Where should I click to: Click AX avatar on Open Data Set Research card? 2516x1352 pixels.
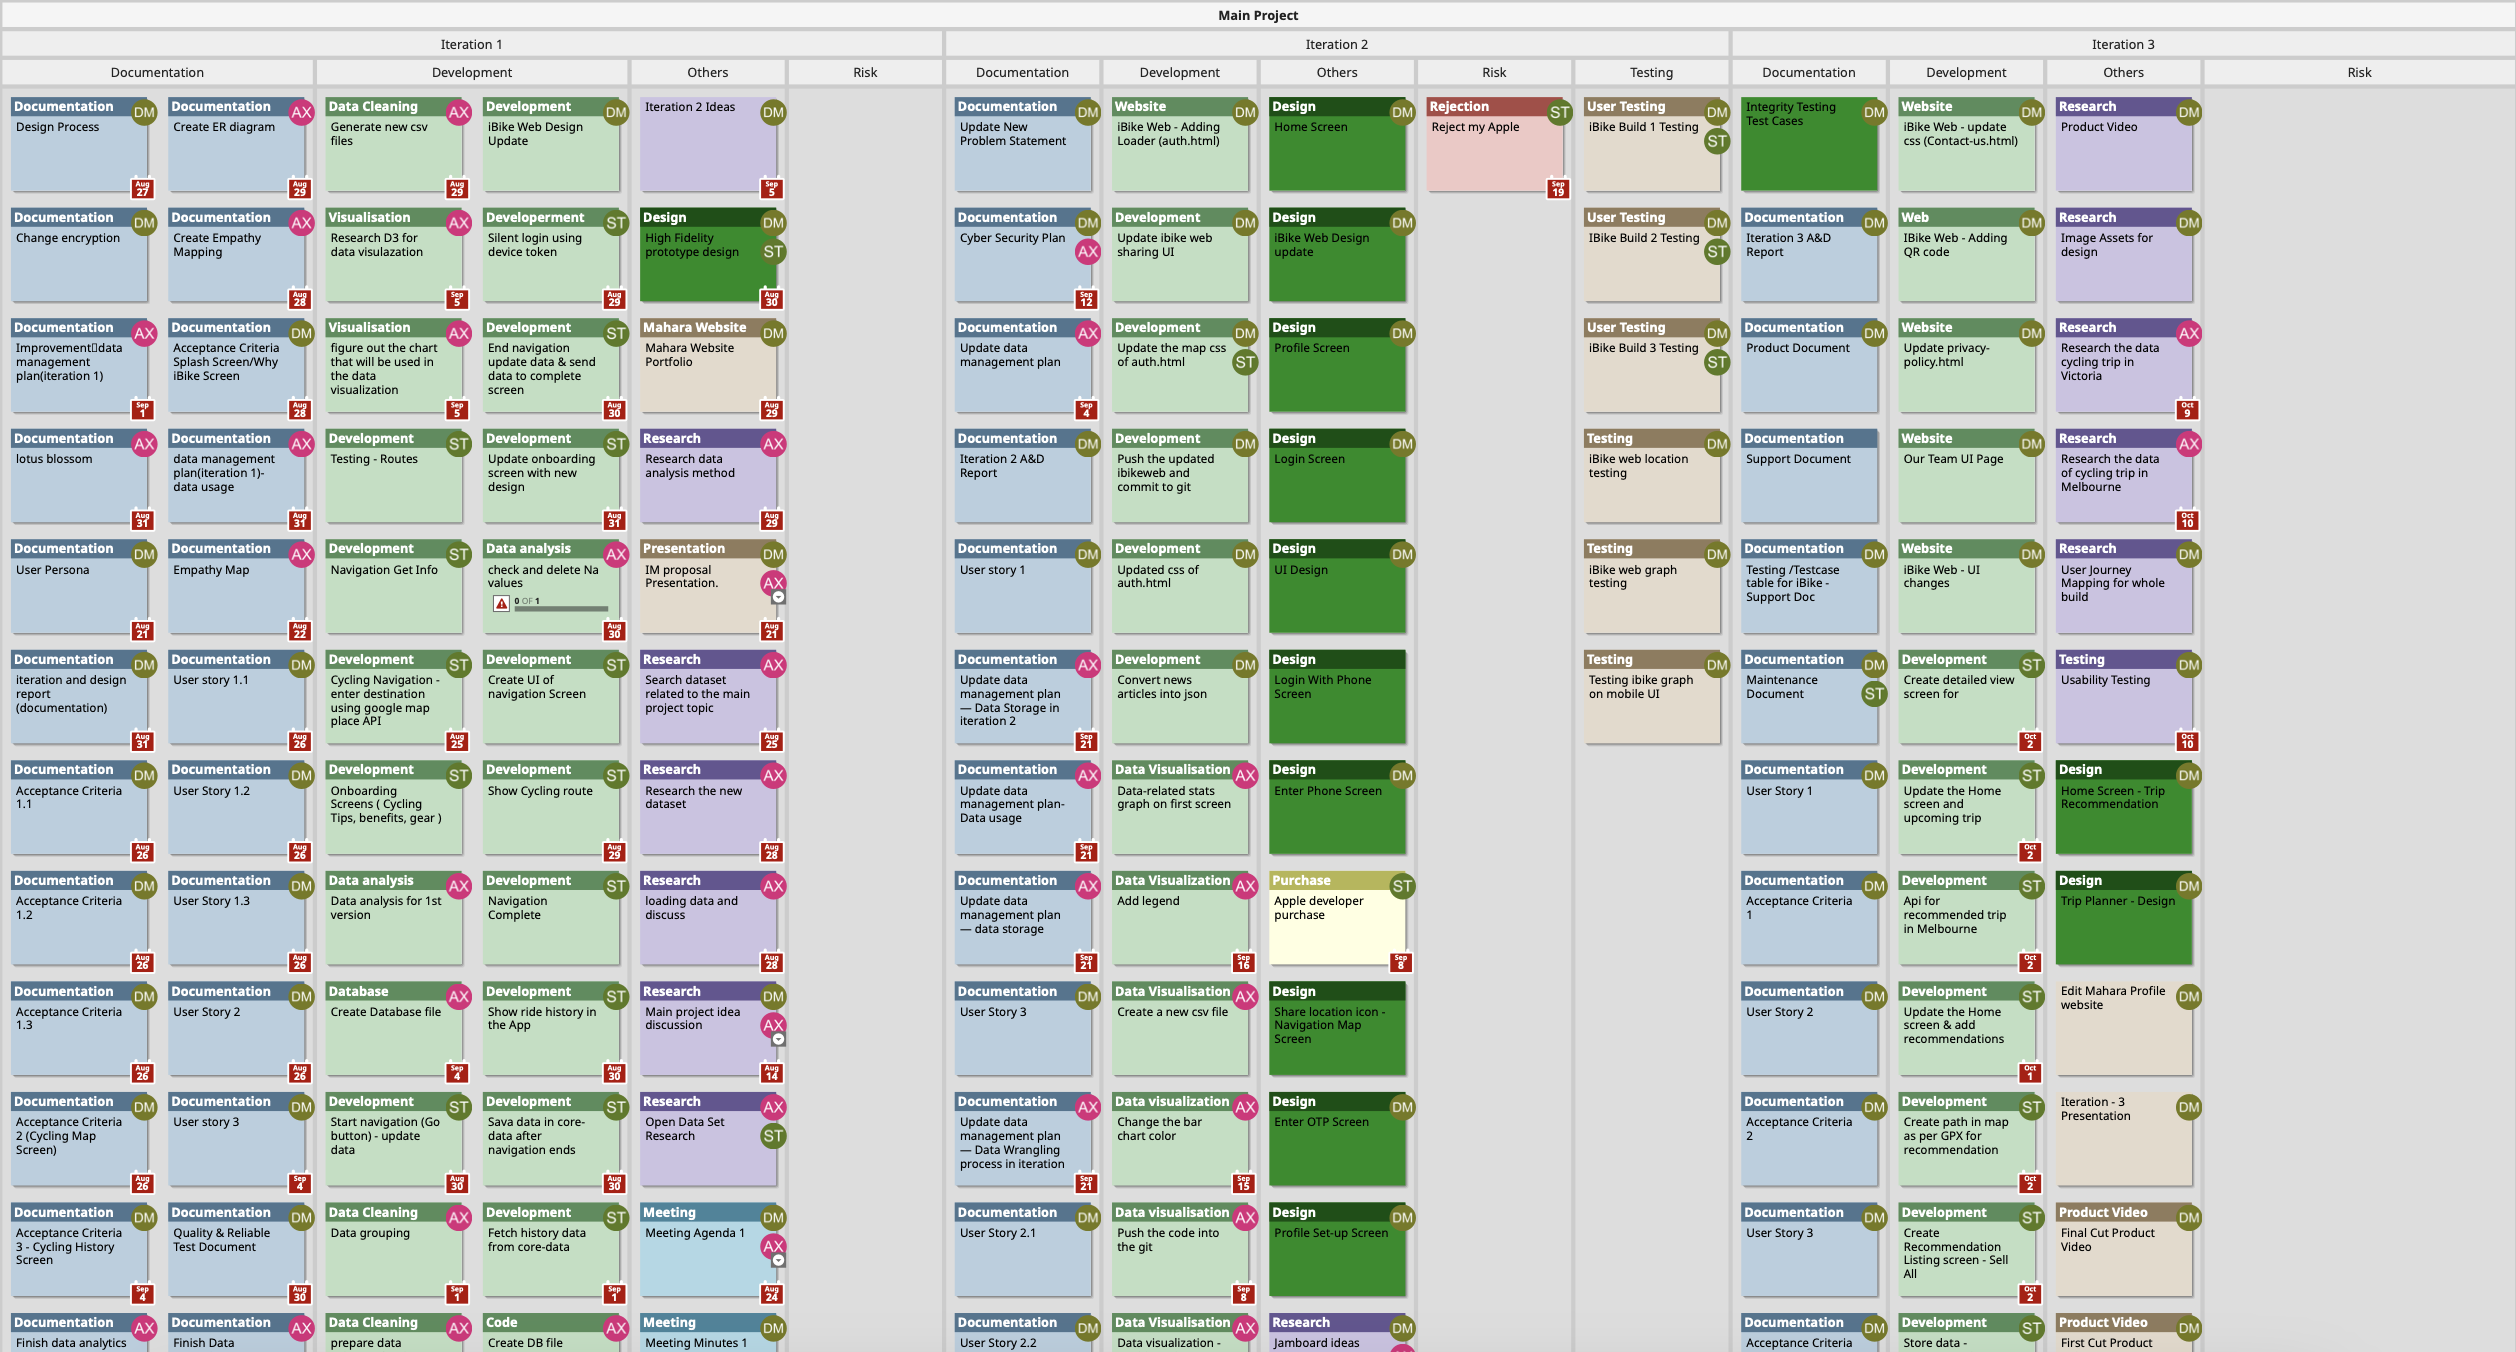[773, 1107]
